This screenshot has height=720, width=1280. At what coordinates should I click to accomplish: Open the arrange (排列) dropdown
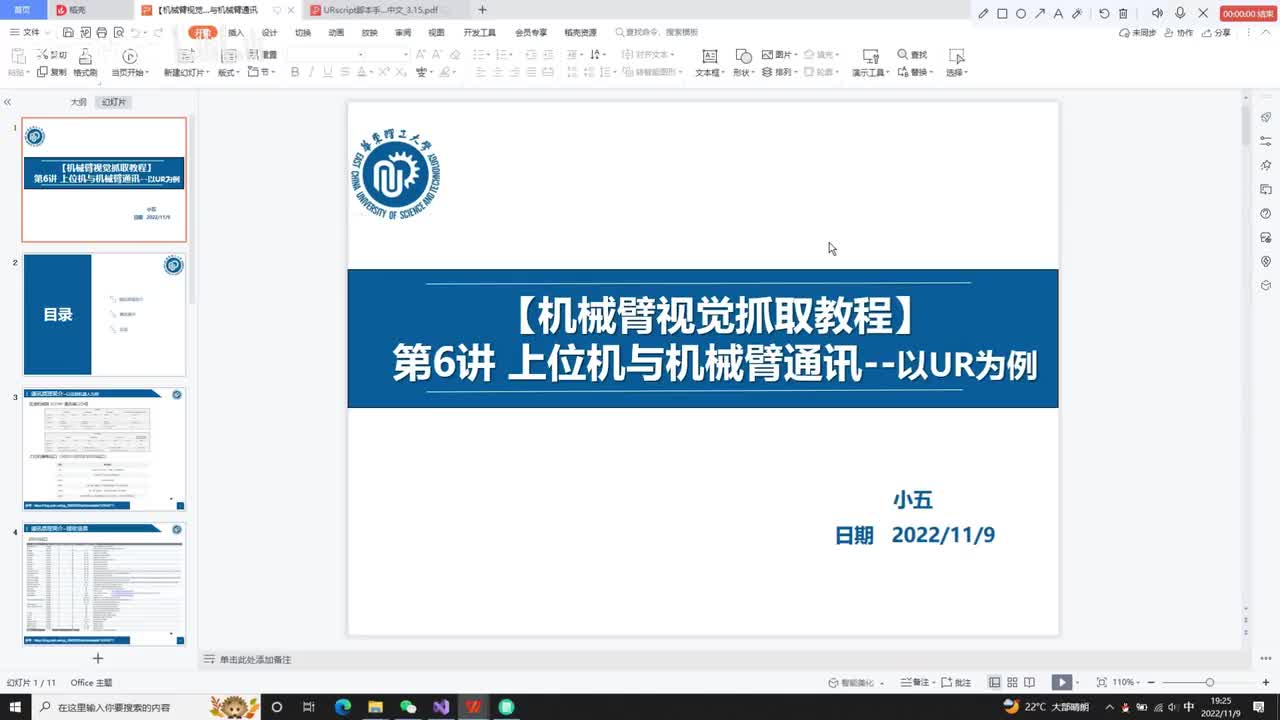[779, 72]
